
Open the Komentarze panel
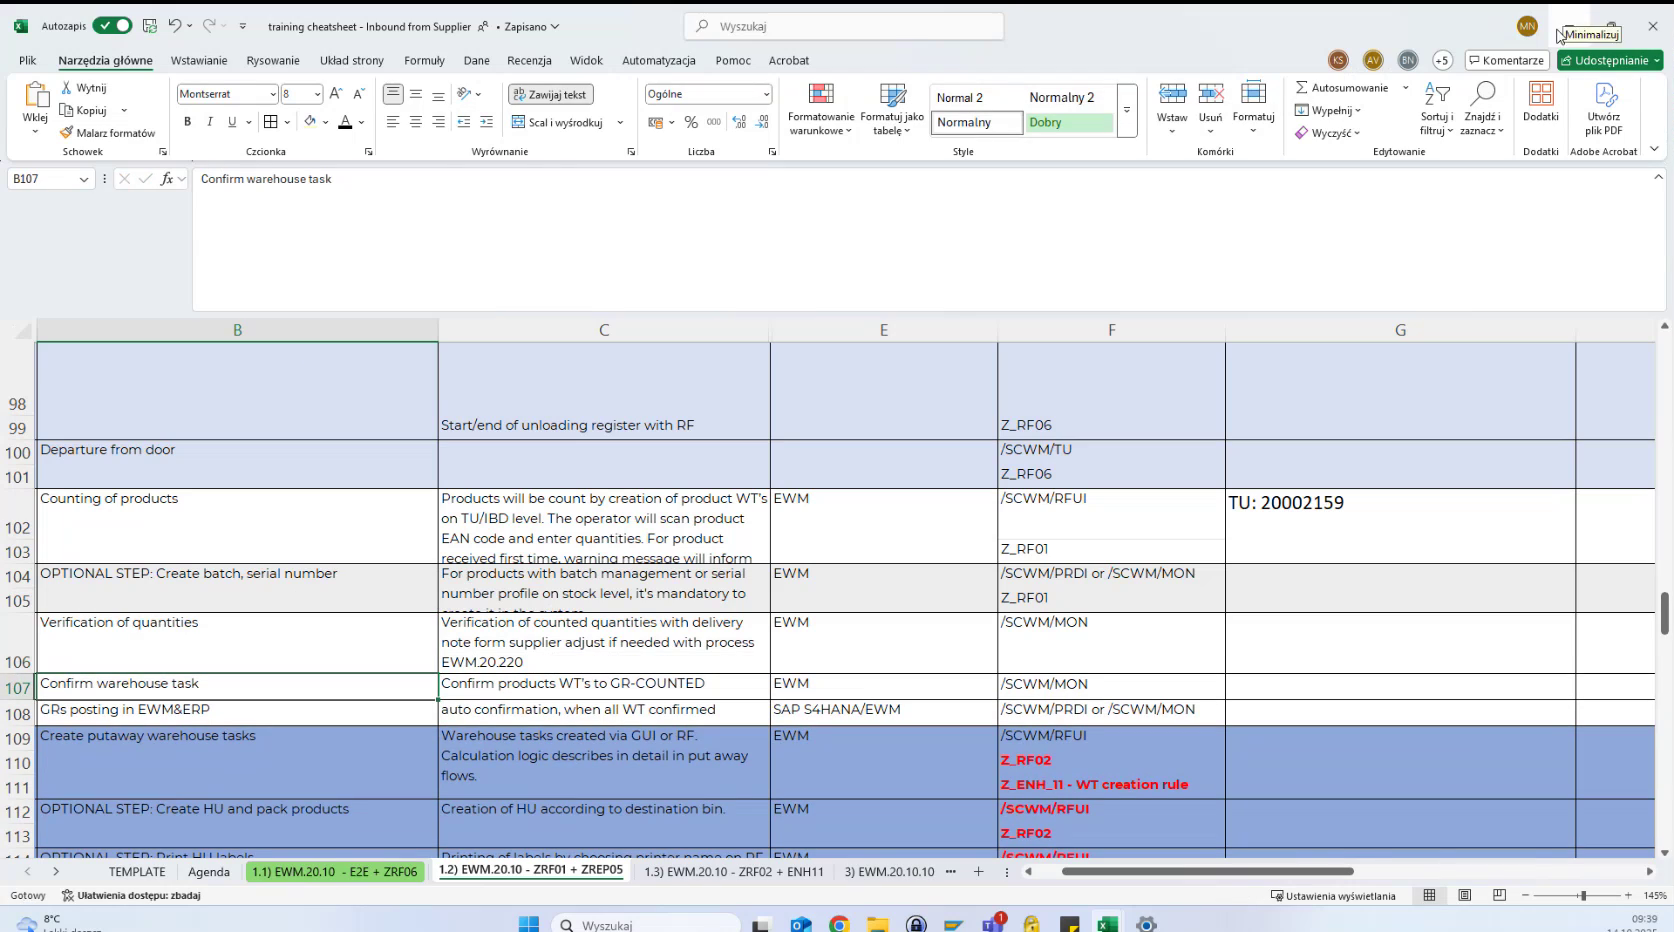click(x=1506, y=60)
